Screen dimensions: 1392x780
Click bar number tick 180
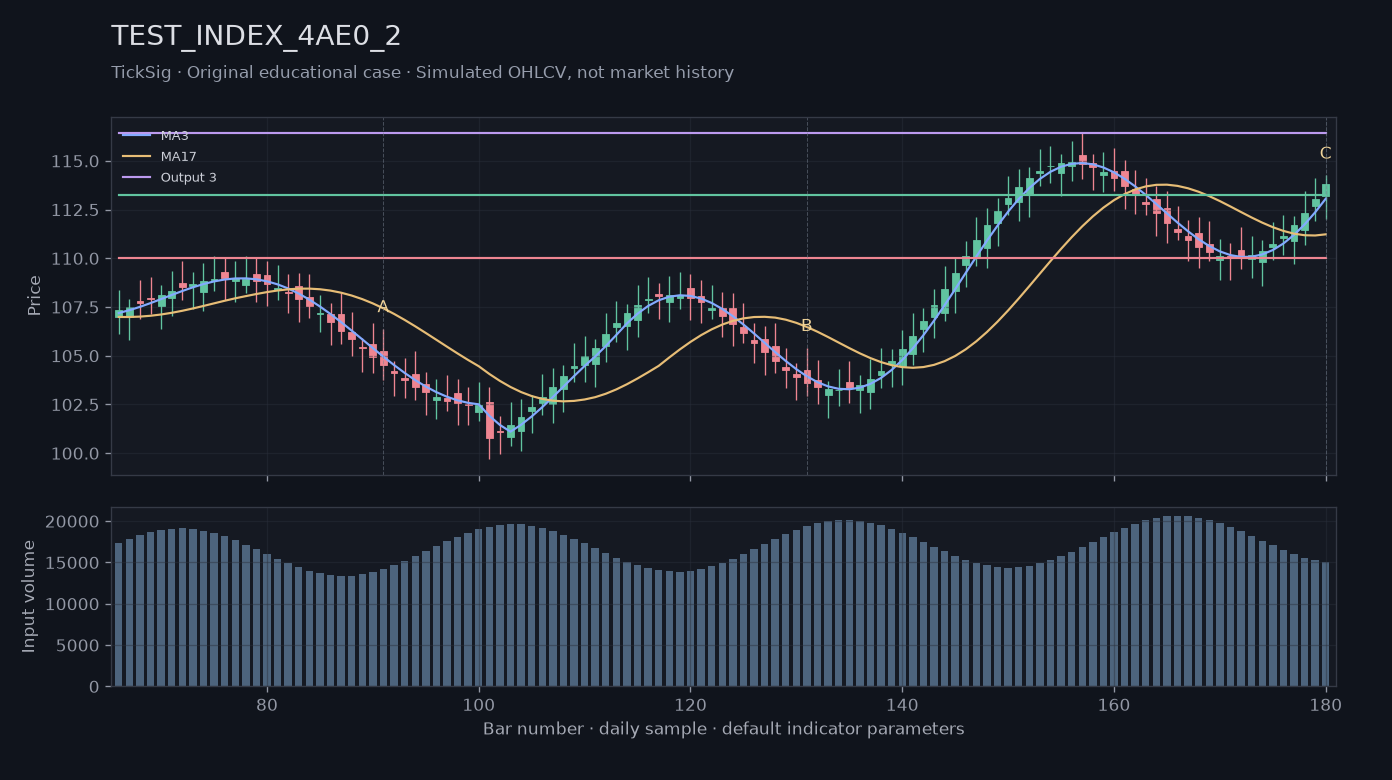coord(1326,703)
